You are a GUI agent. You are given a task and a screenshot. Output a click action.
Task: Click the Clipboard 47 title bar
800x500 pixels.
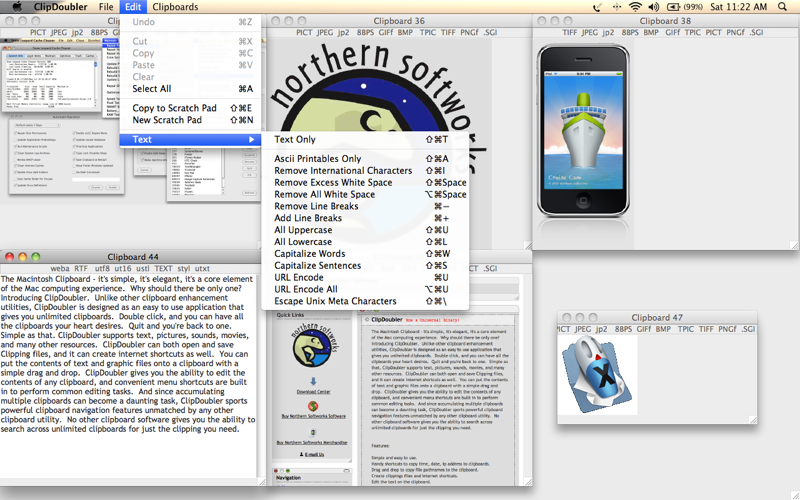tap(657, 317)
